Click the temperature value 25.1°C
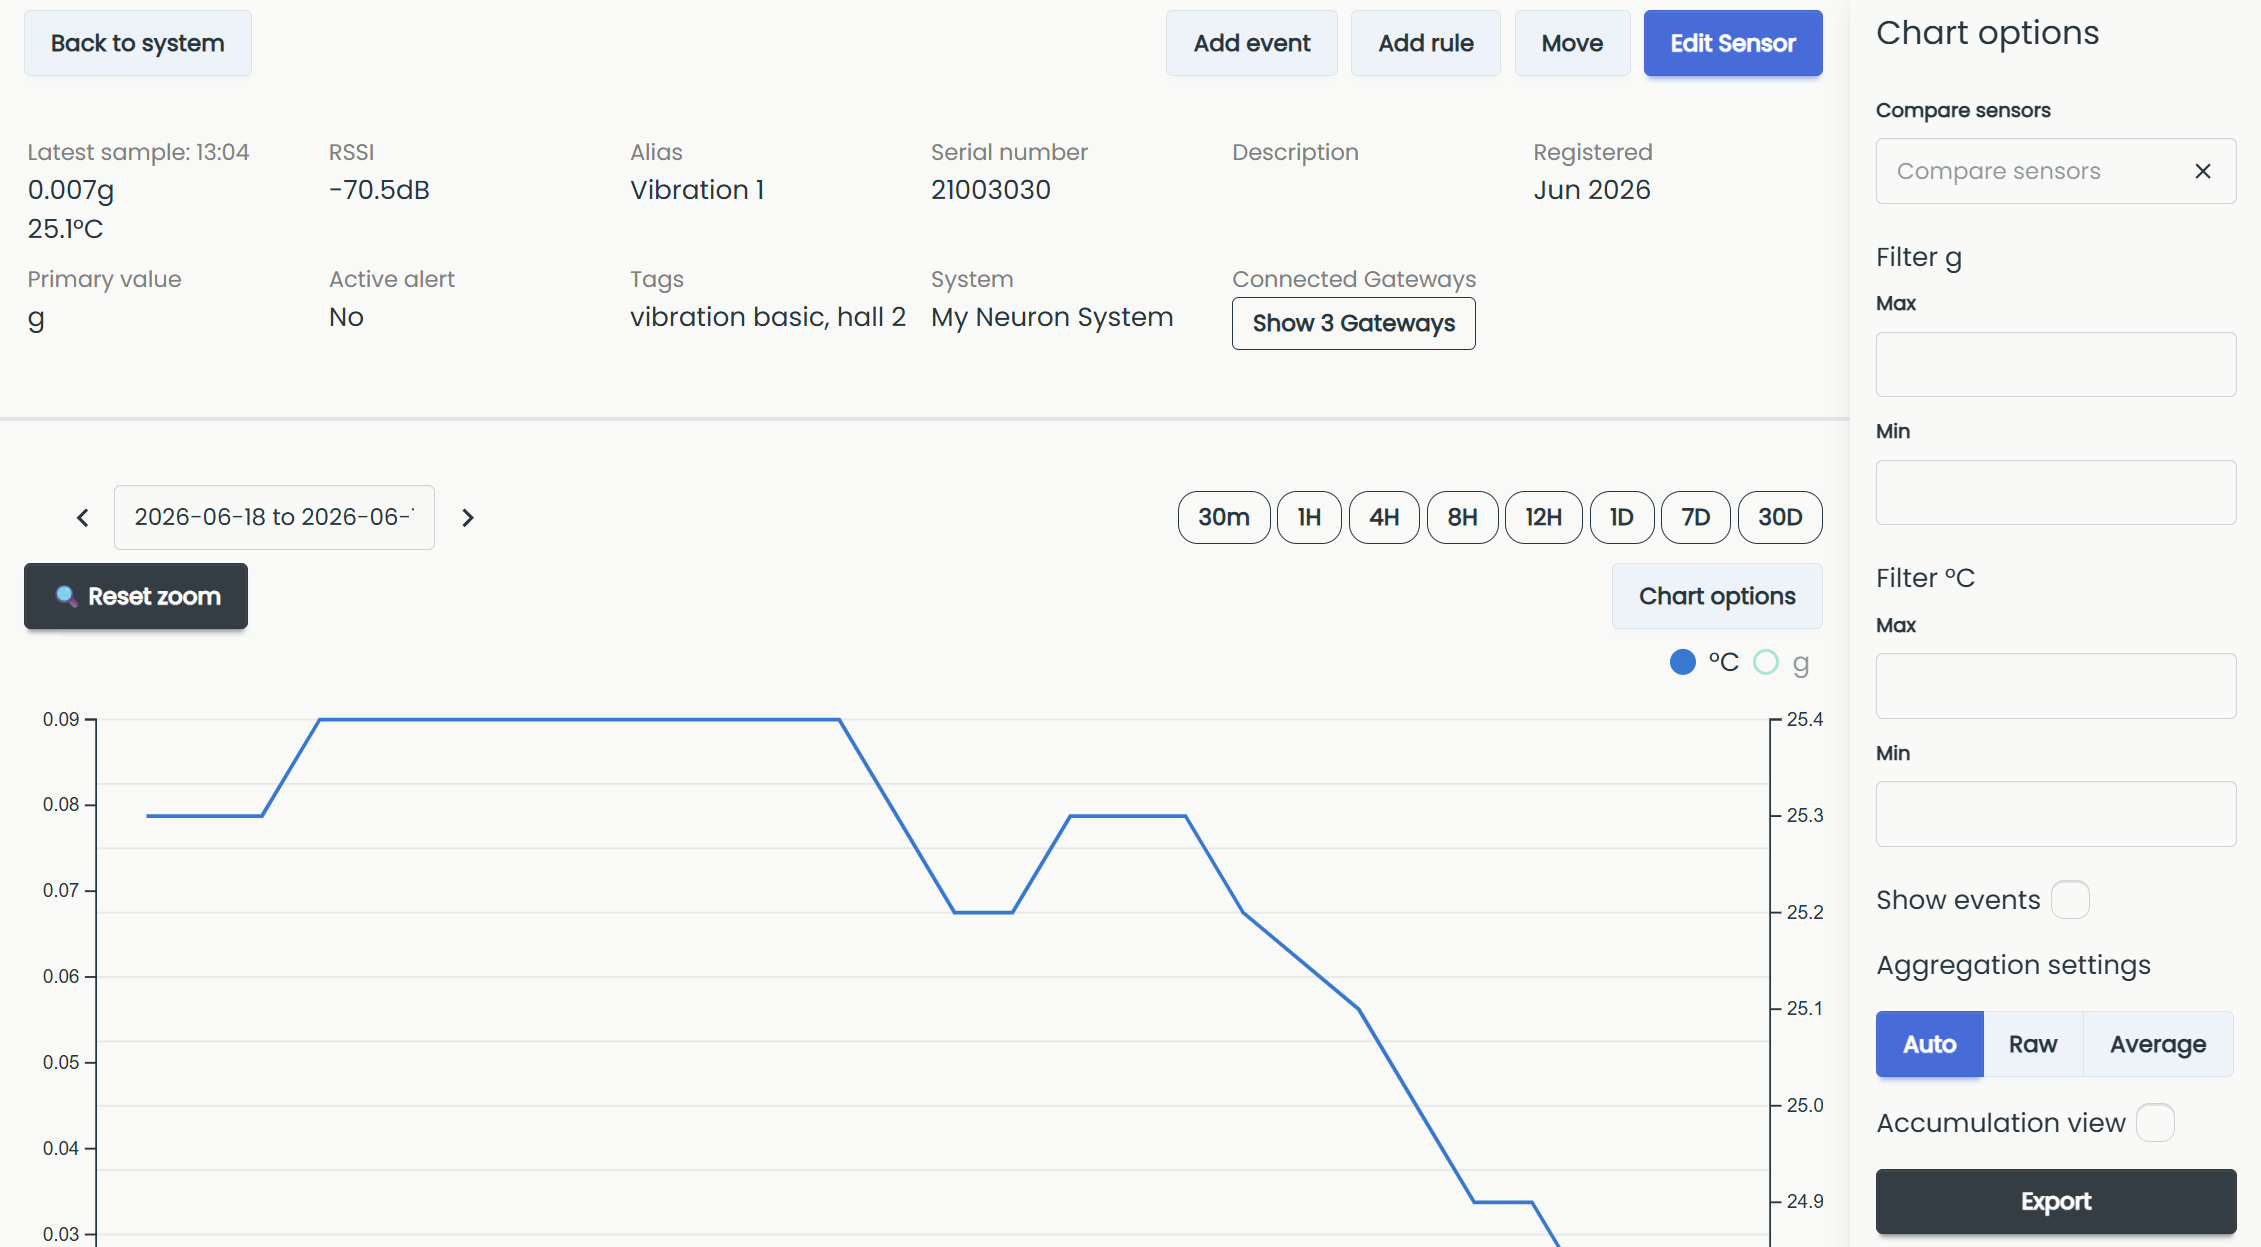 (x=66, y=229)
